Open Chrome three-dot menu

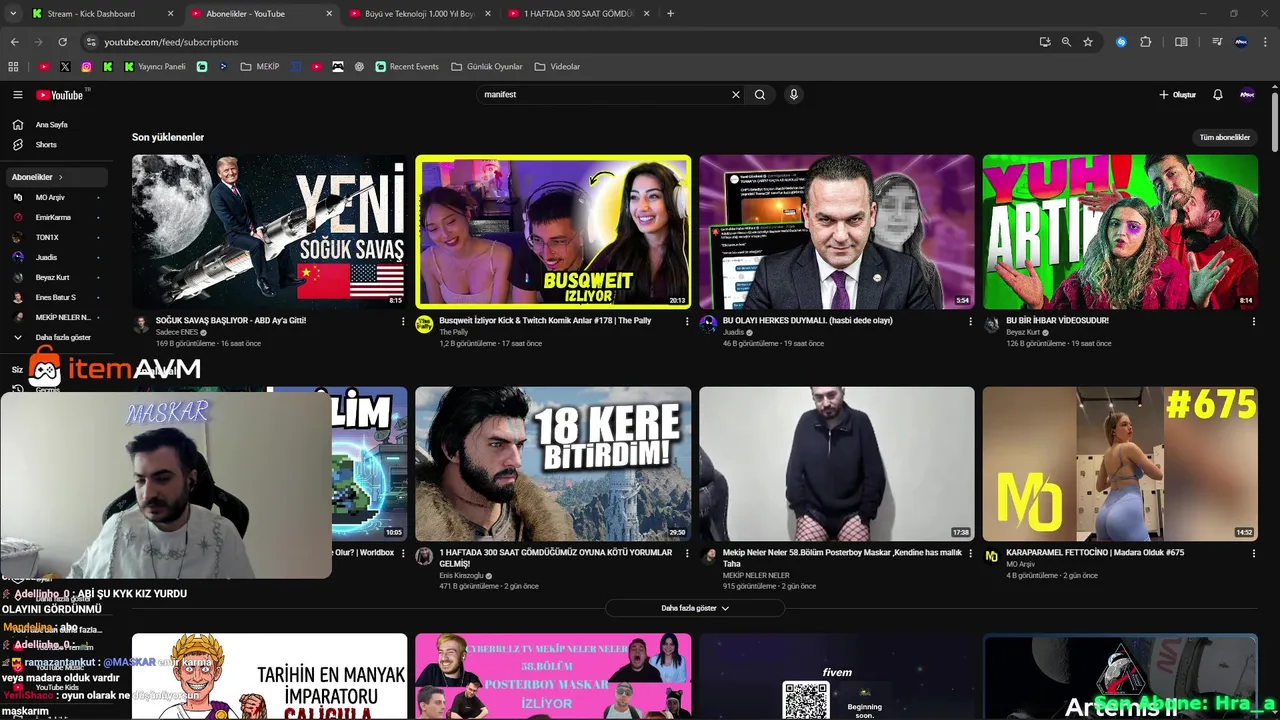pos(1265,42)
